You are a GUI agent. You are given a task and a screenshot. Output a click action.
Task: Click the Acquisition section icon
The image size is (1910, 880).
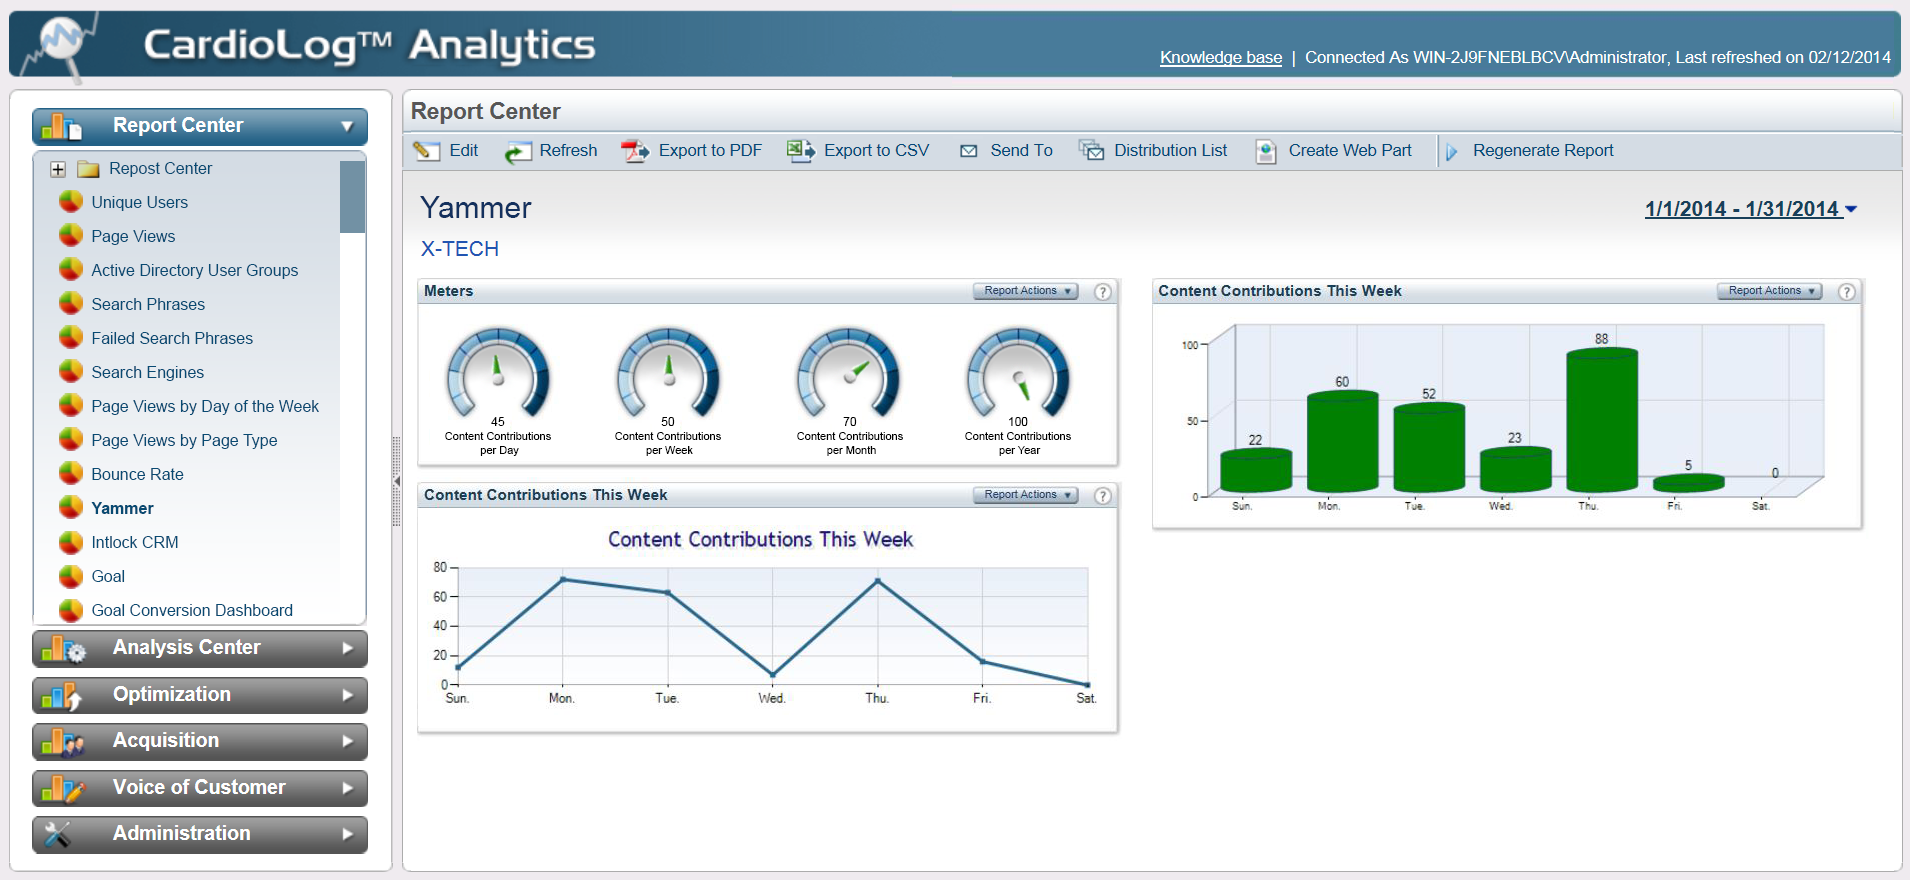point(63,742)
